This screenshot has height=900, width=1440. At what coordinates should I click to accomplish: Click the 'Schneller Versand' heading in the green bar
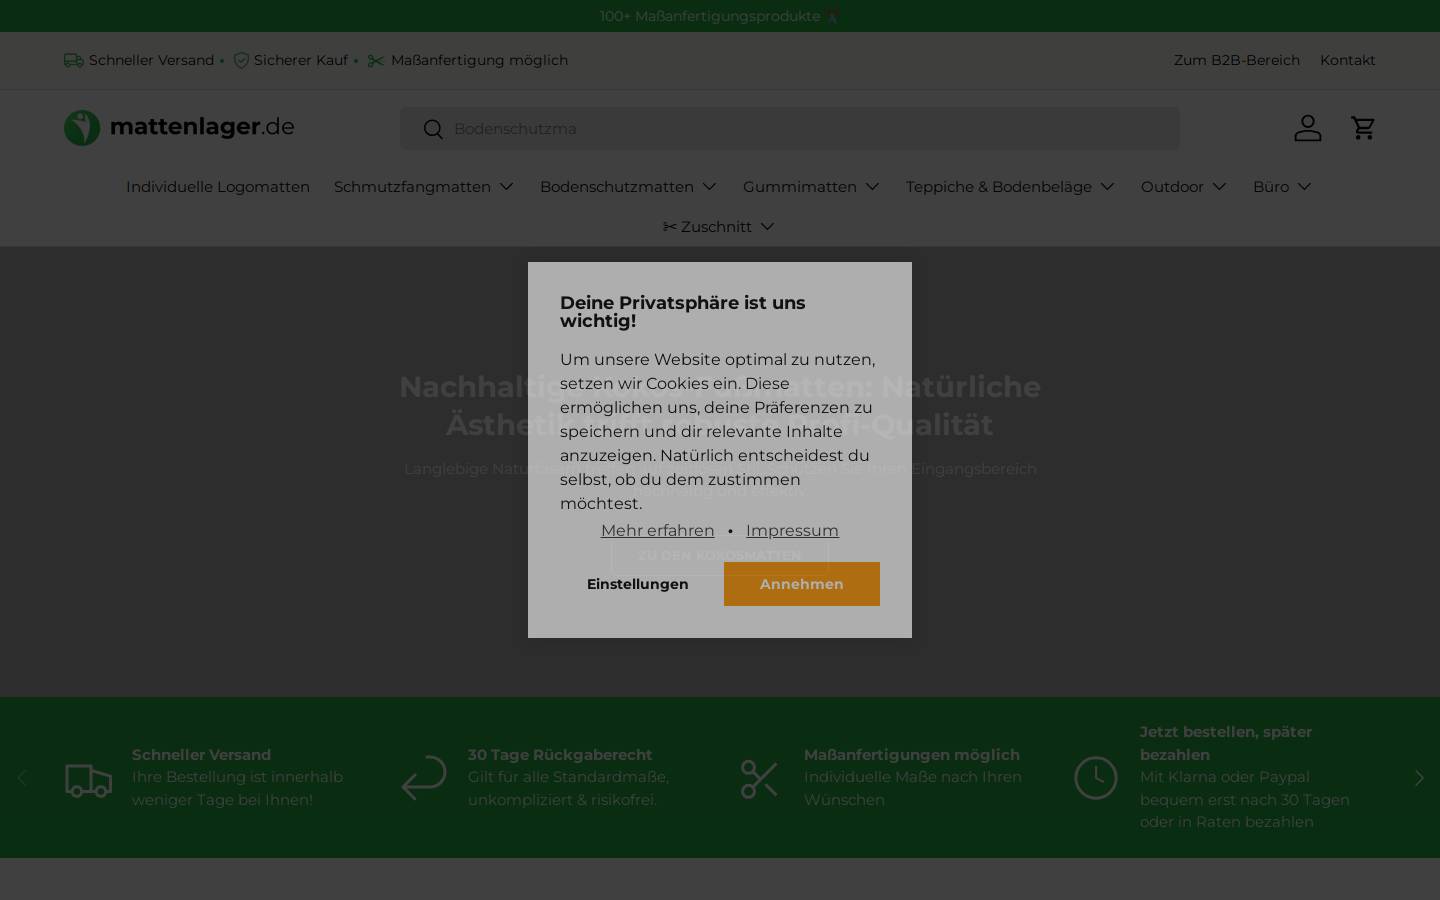click(x=201, y=755)
